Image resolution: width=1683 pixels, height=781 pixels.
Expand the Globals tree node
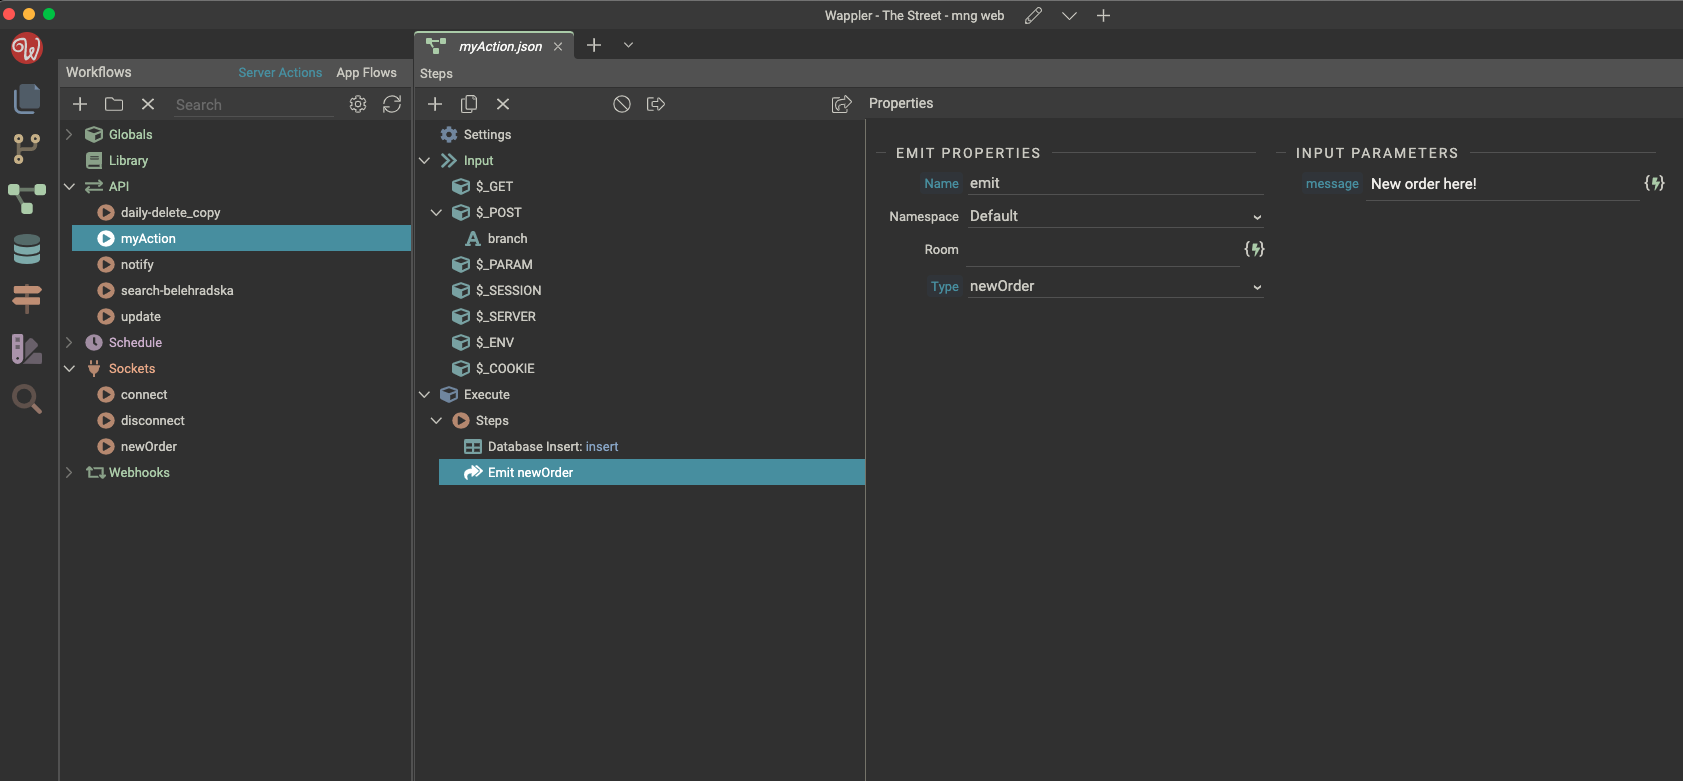[69, 135]
